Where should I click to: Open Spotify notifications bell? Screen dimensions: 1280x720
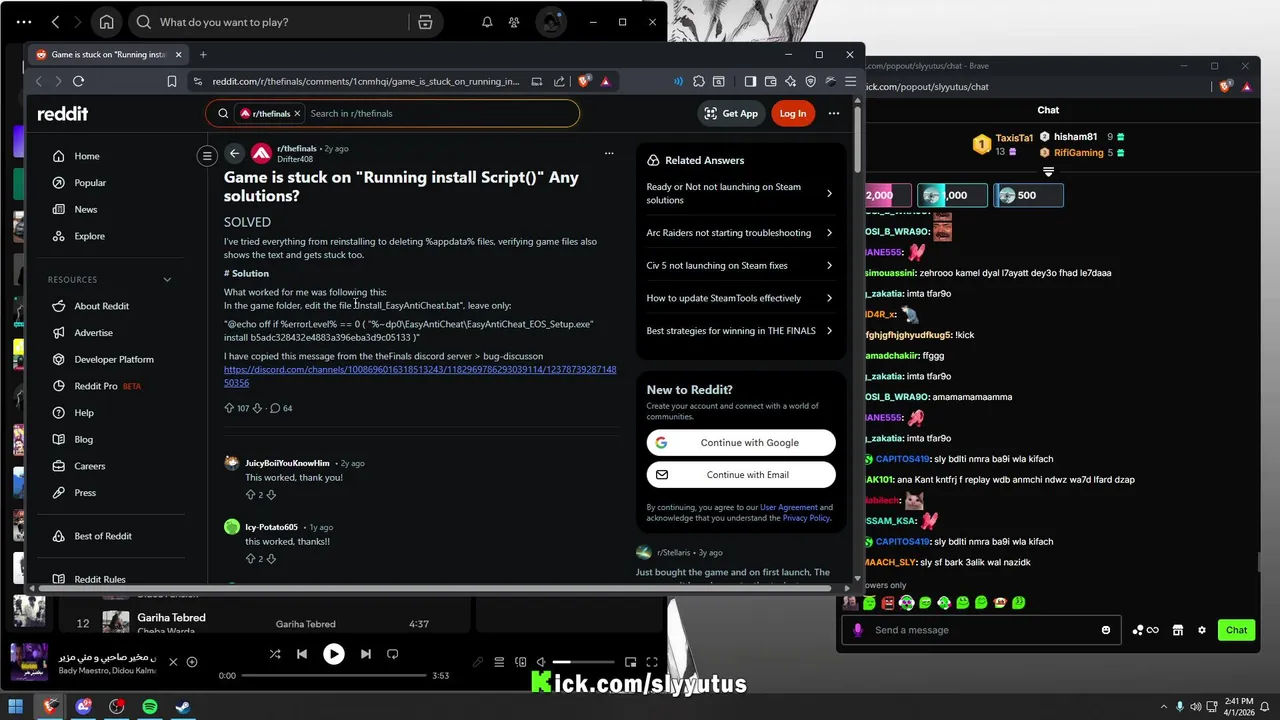487,22
